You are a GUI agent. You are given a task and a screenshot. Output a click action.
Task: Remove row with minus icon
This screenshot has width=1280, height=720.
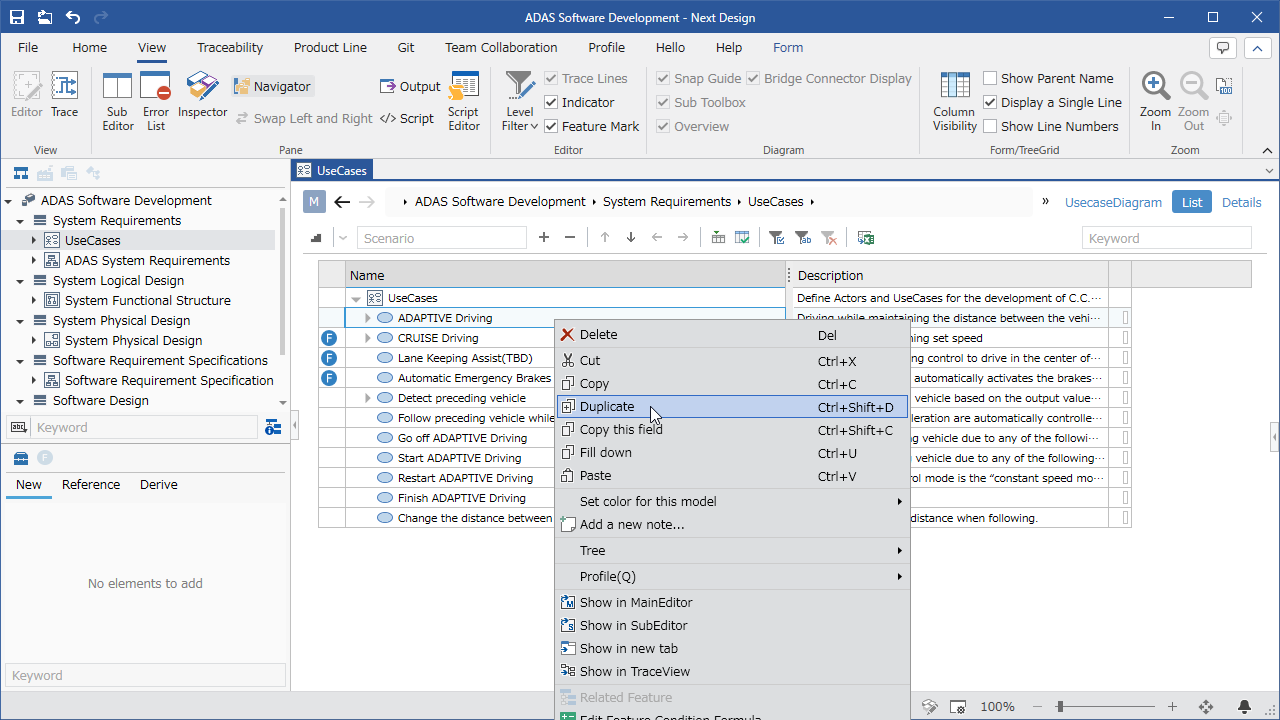coord(570,238)
